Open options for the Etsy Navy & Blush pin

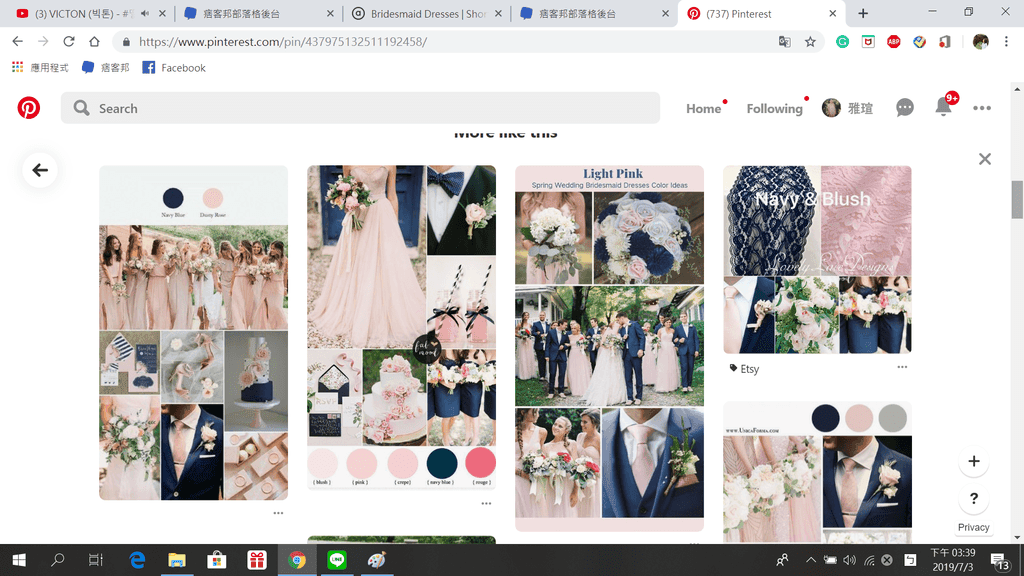tap(902, 367)
